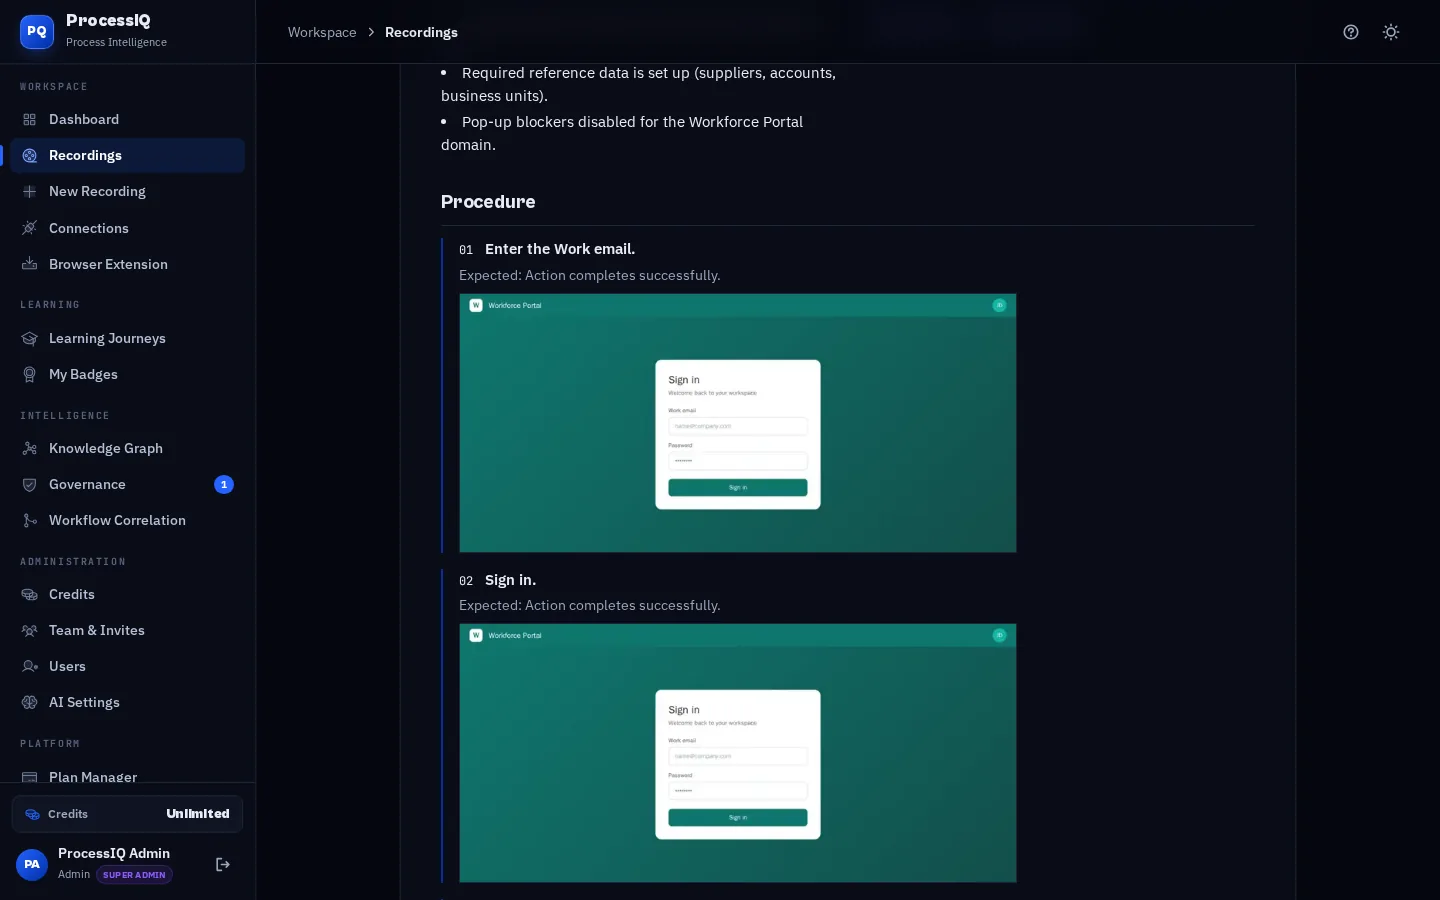The width and height of the screenshot is (1440, 900).
Task: Log out using the sign-out icon
Action: [x=223, y=865]
